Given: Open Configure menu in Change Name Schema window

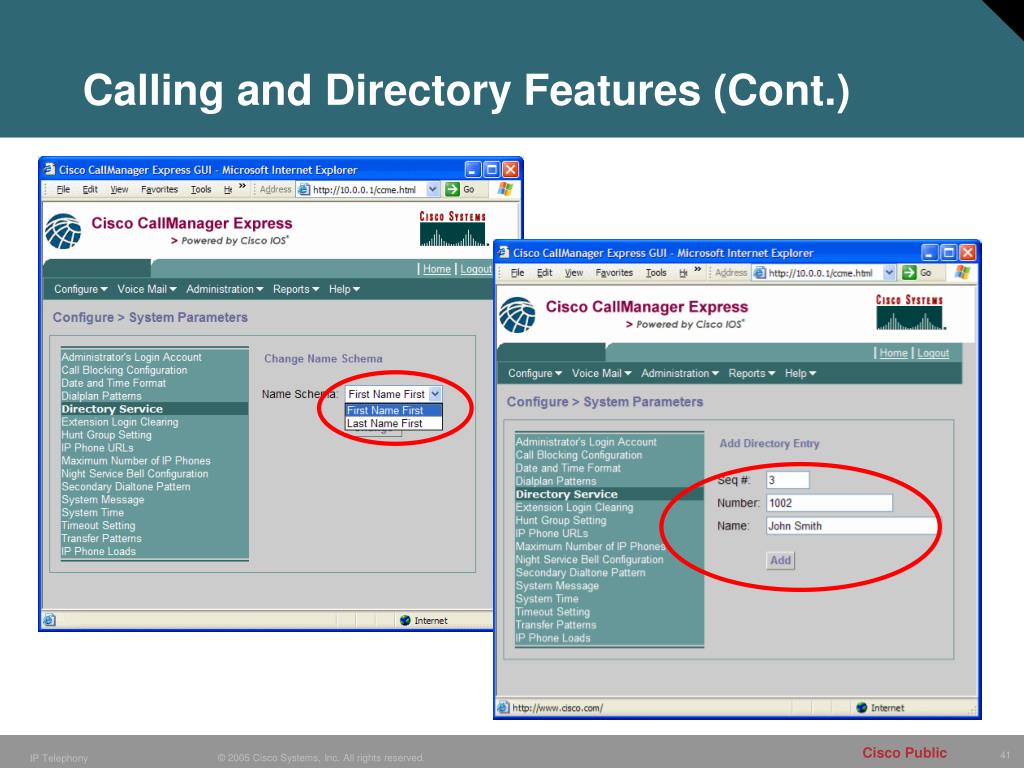Looking at the screenshot, I should point(80,289).
